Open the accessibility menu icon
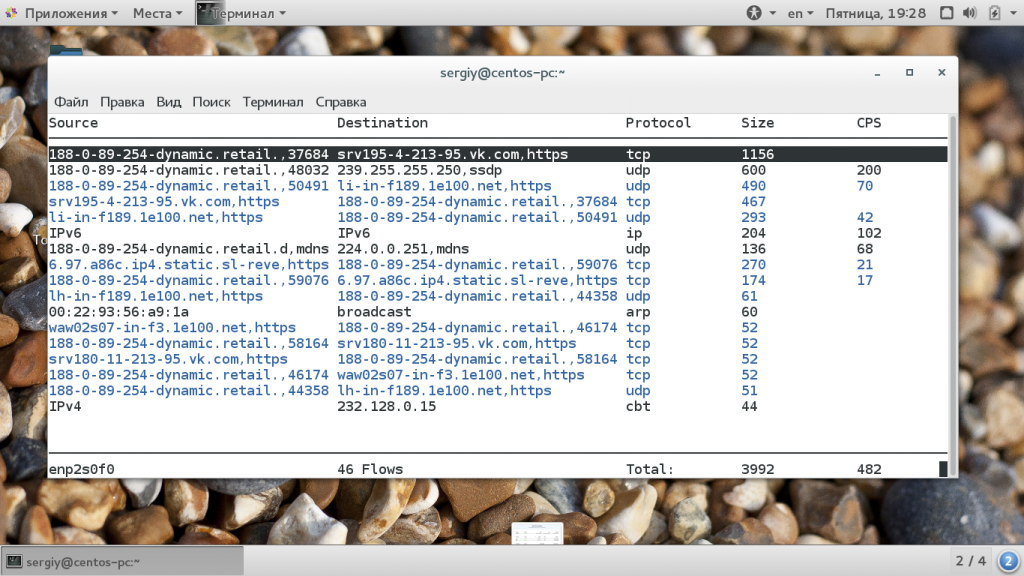Screen dimensions: 1024x576 pyautogui.click(x=755, y=13)
